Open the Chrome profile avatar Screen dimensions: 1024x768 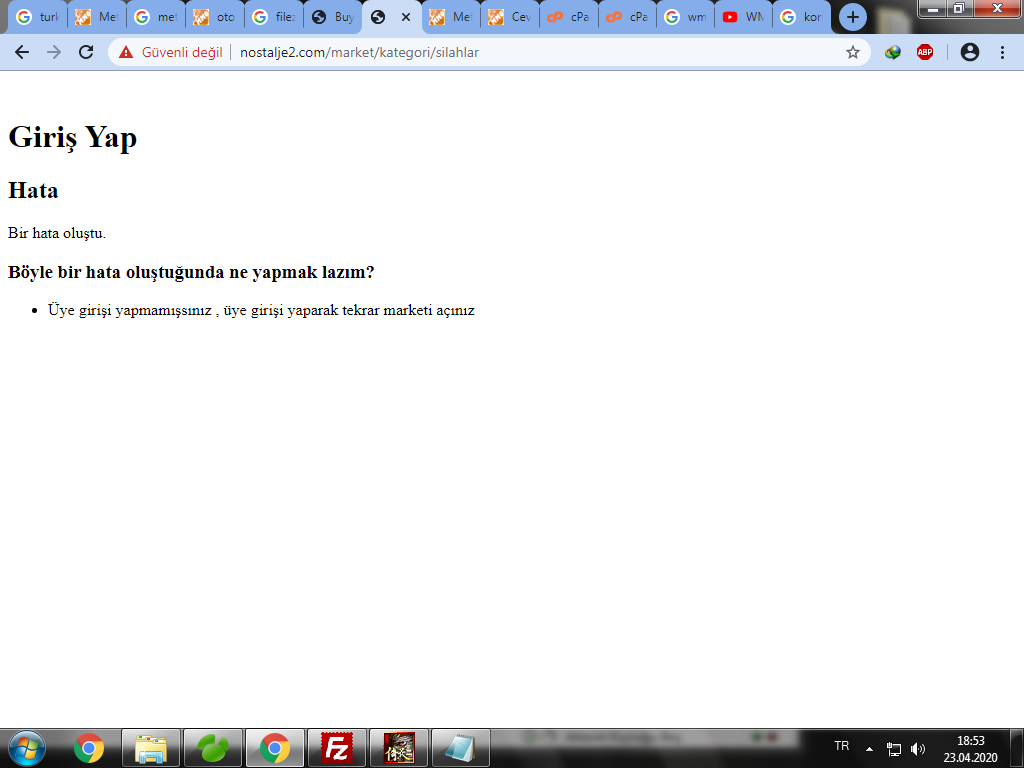970,52
